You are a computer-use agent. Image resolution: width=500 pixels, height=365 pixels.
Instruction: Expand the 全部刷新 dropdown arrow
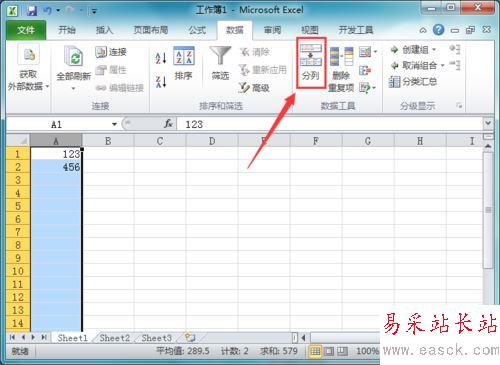[73, 89]
